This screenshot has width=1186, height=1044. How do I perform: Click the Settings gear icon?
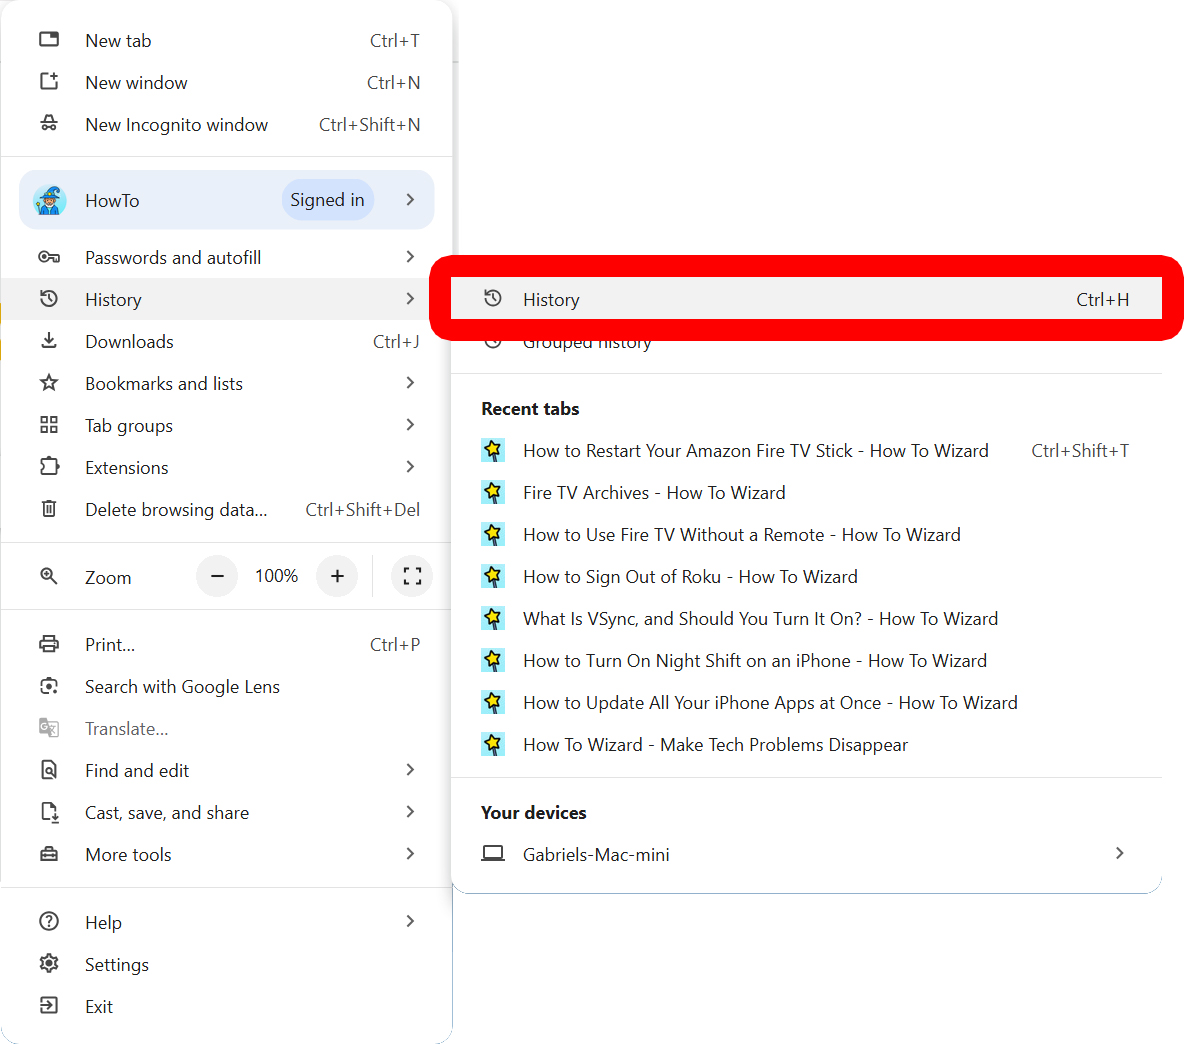pos(49,964)
